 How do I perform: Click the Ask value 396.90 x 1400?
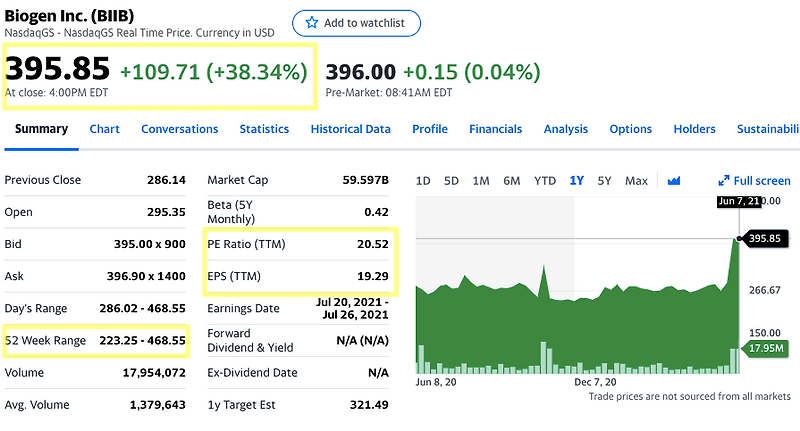(146, 276)
